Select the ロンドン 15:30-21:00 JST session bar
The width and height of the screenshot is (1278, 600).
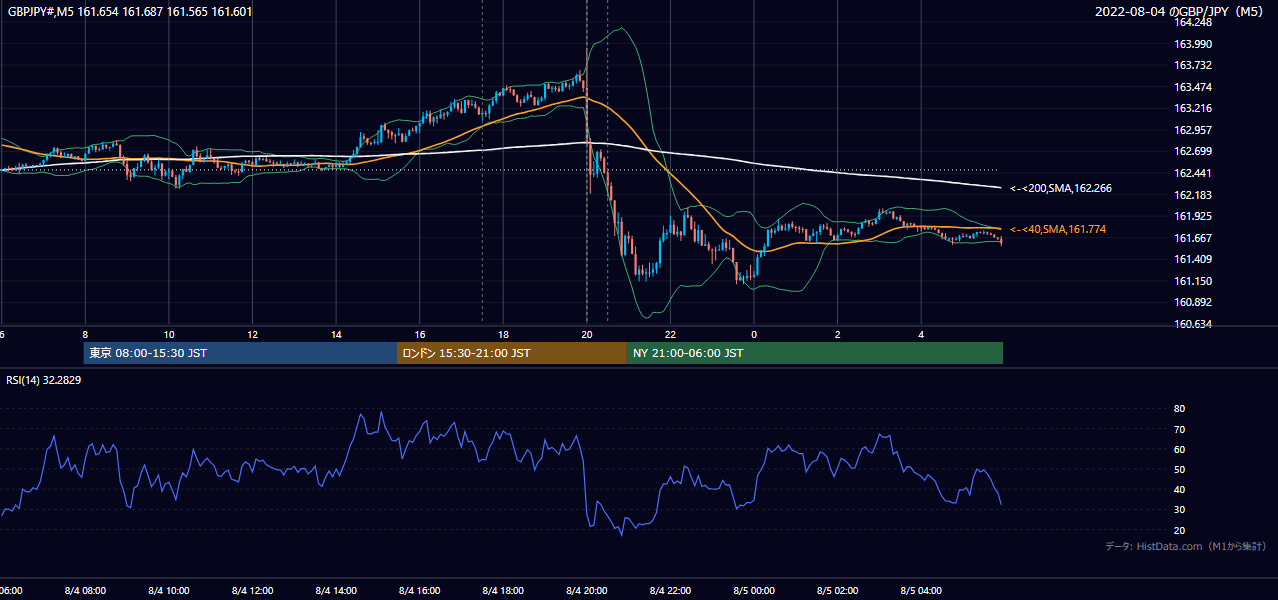point(512,353)
